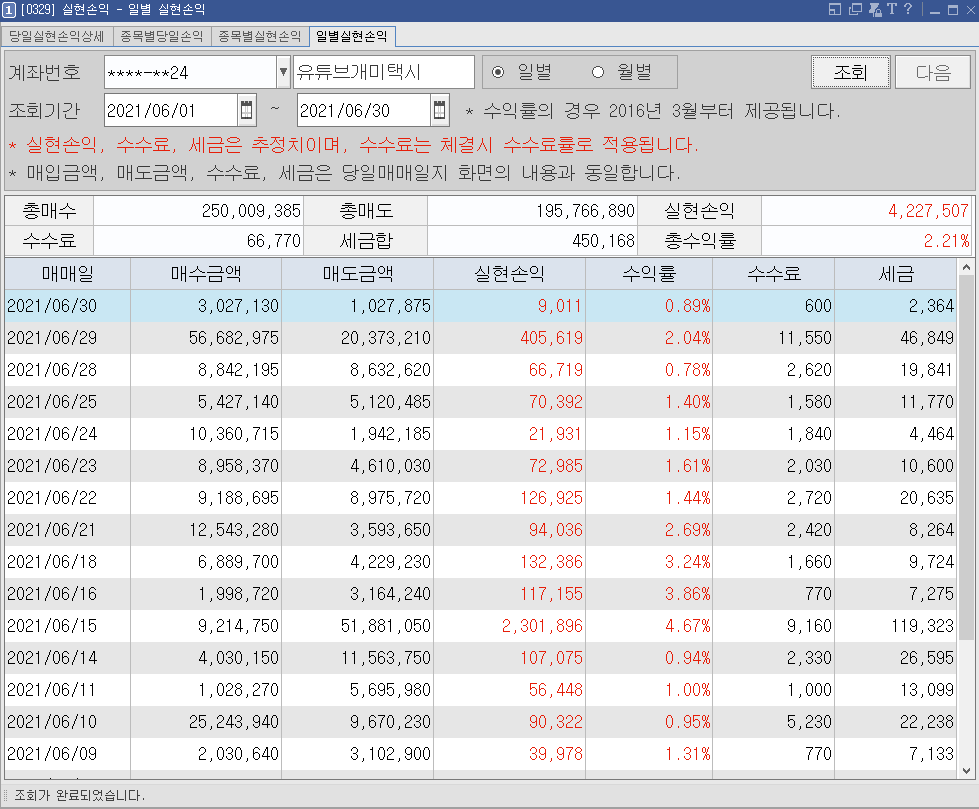Open the 종목별실현손익 tab

pyautogui.click(x=260, y=36)
